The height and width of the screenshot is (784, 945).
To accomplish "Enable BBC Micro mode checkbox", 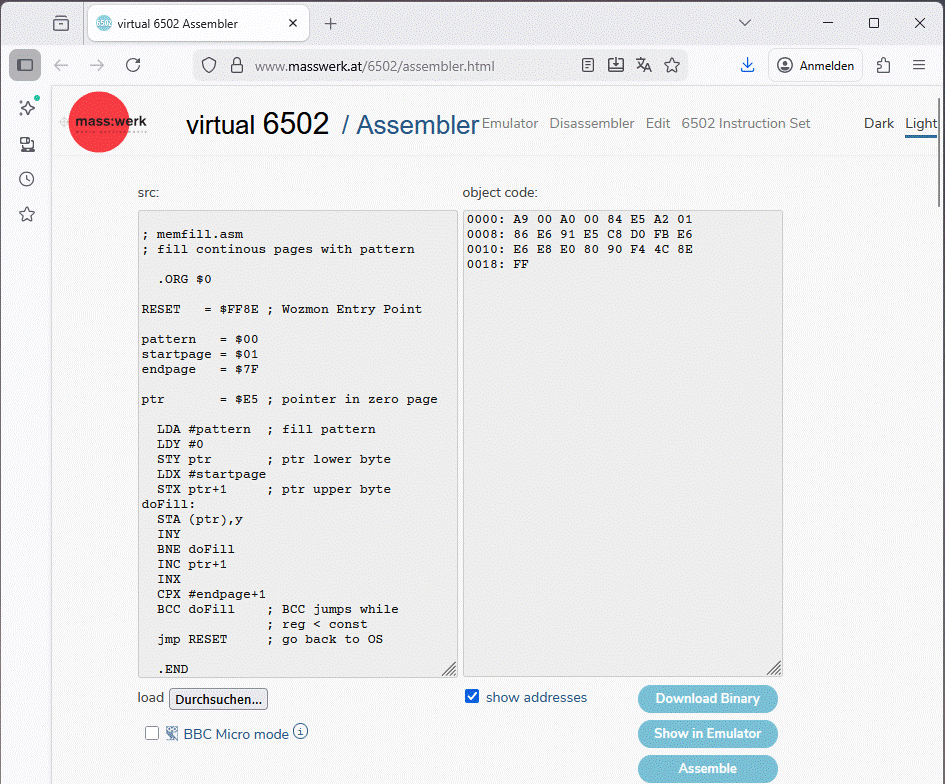I will pyautogui.click(x=152, y=733).
